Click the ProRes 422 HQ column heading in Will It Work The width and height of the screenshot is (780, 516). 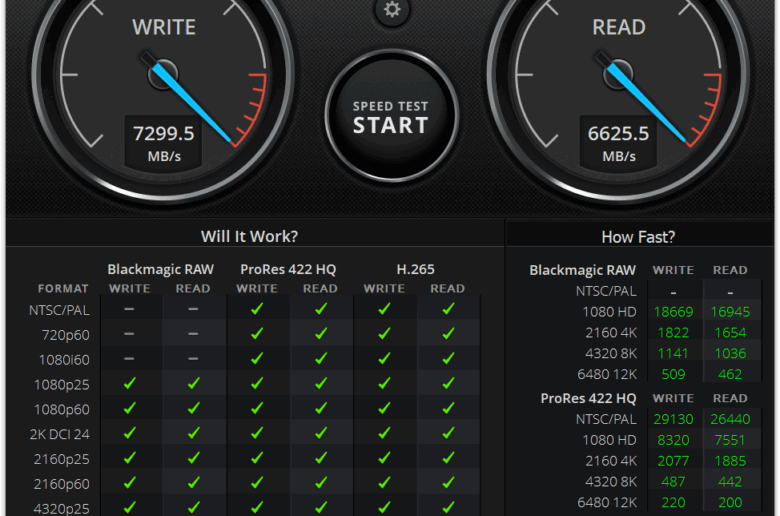click(288, 270)
